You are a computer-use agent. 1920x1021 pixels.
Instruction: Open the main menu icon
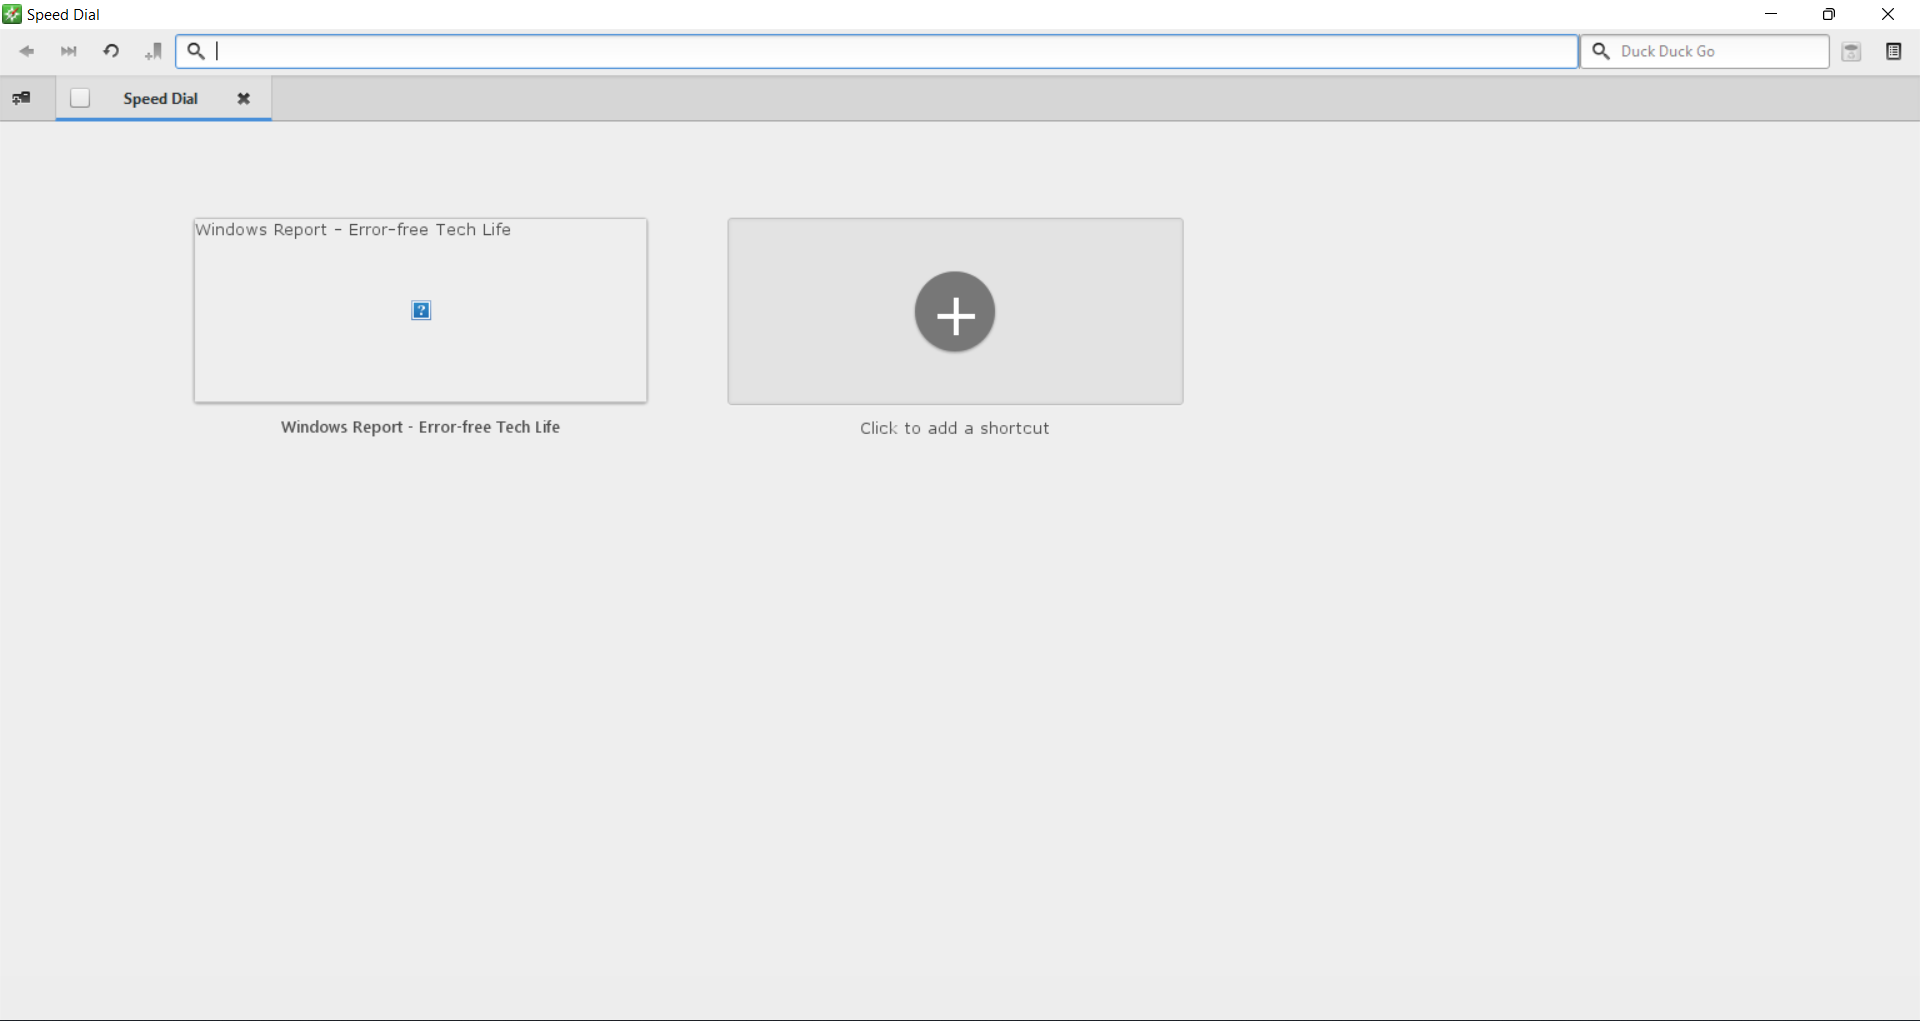point(1893,51)
